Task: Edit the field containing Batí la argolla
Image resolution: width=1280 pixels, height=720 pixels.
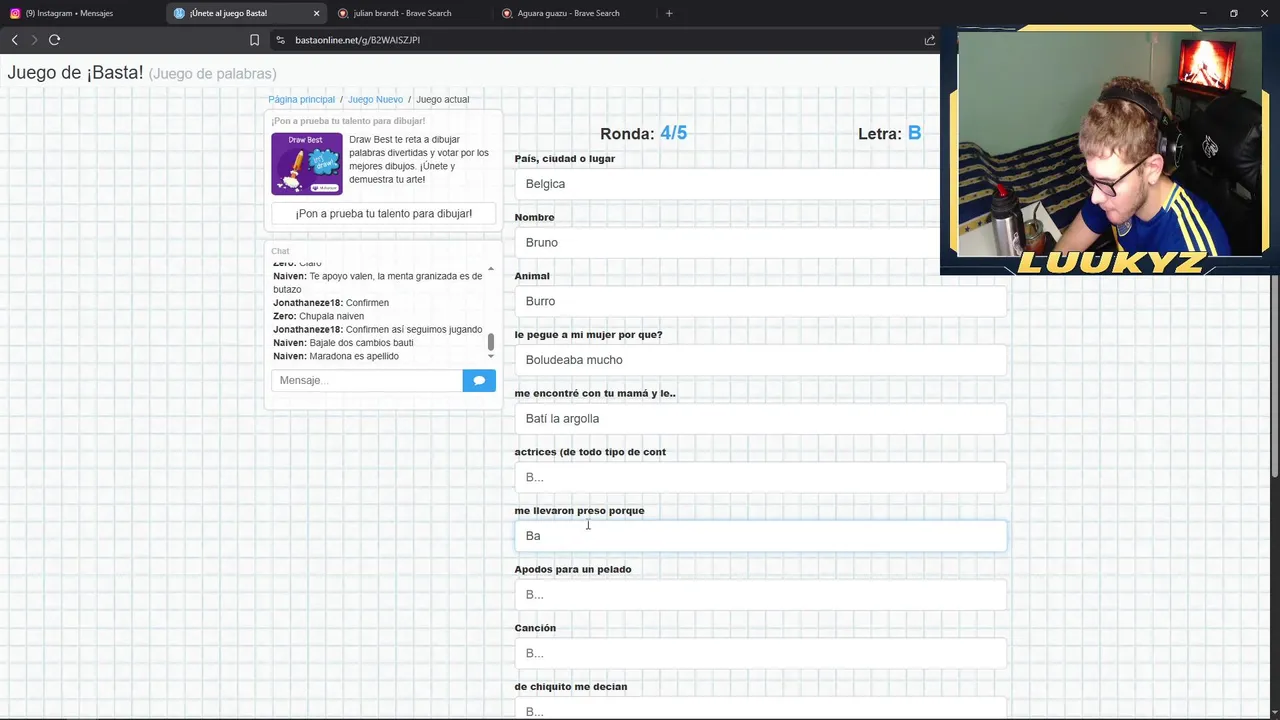Action: coord(760,418)
